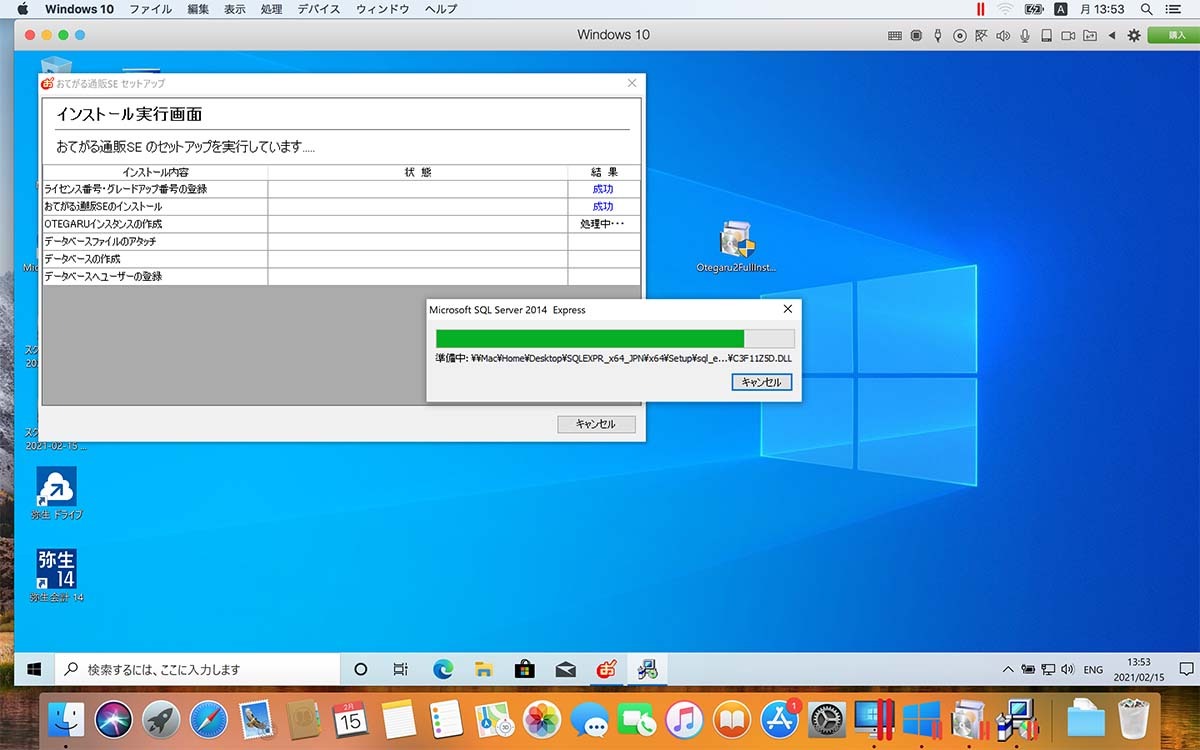Open the Apple menu
This screenshot has width=1200, height=750.
[23, 9]
